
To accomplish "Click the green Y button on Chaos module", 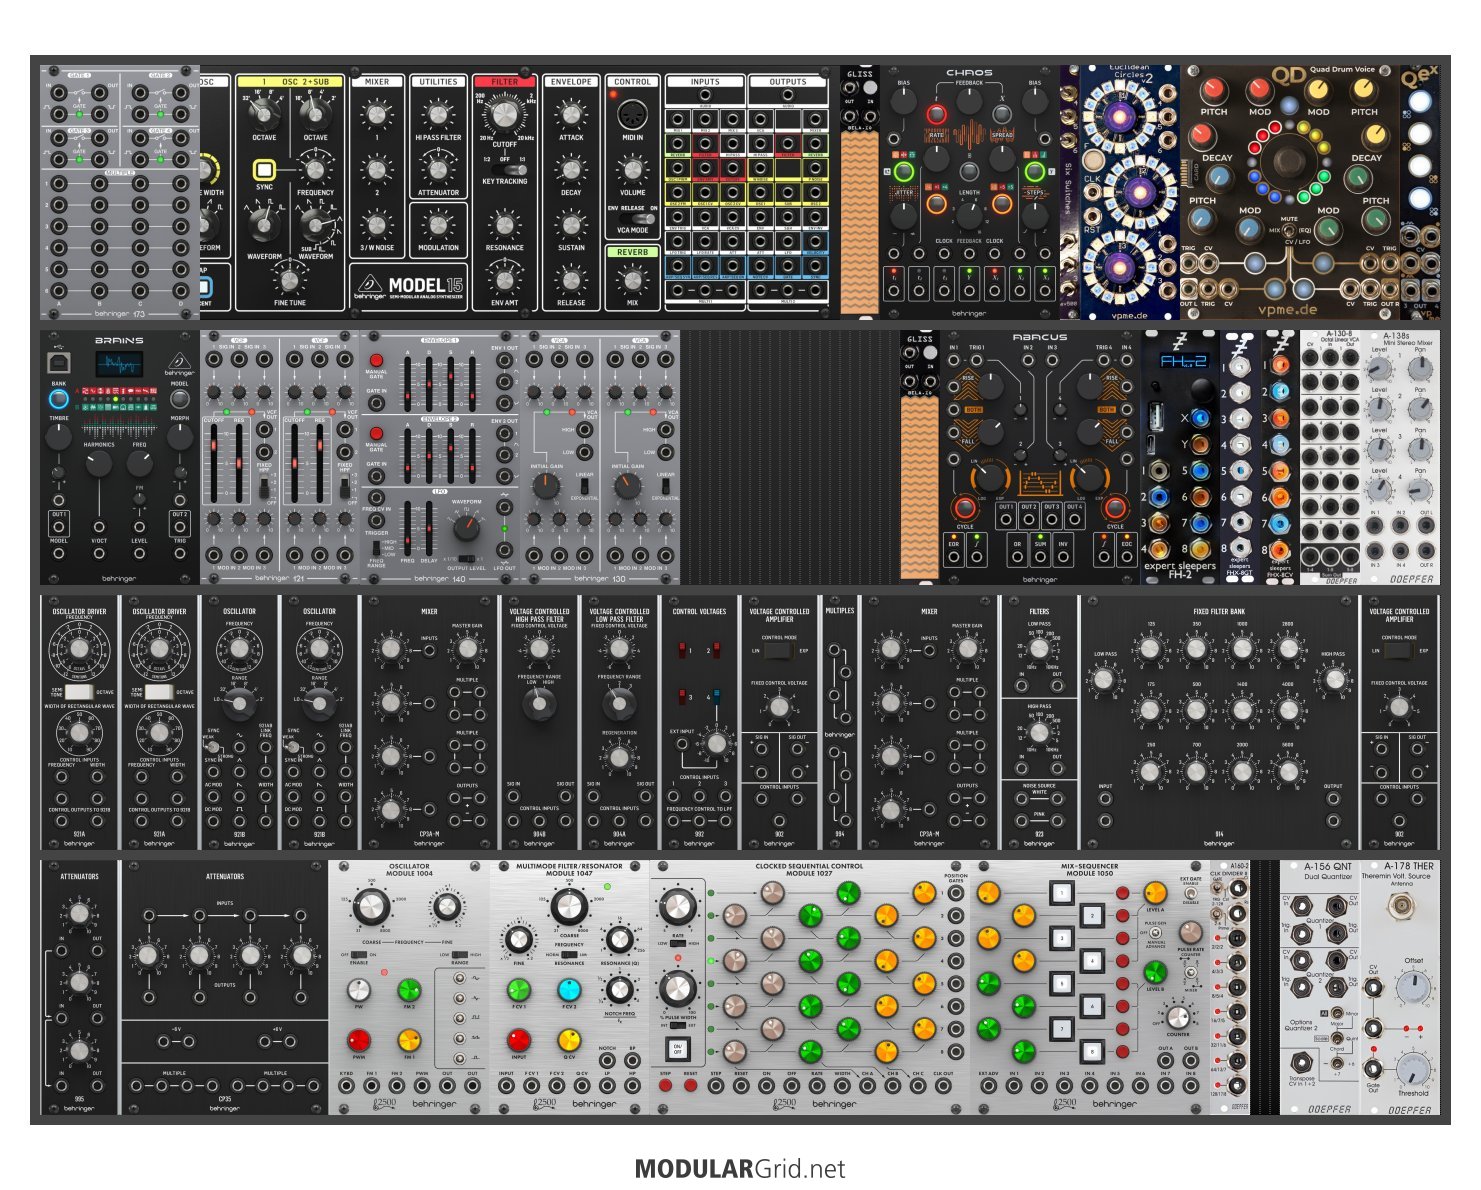I will click(x=1035, y=172).
